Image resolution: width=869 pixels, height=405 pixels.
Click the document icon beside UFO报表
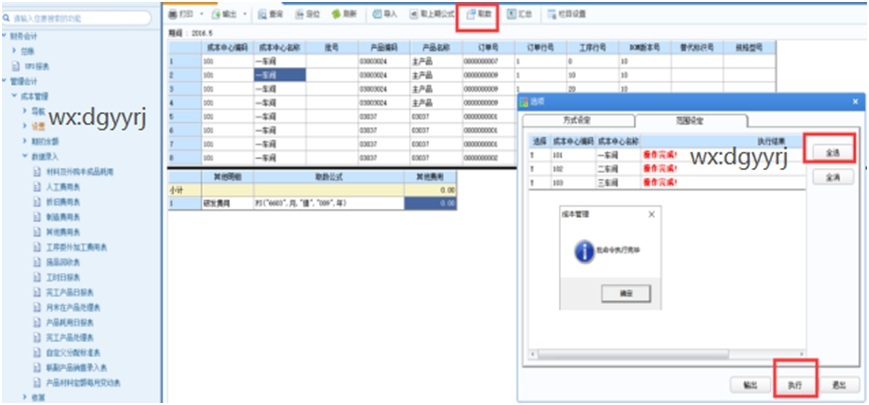point(16,66)
